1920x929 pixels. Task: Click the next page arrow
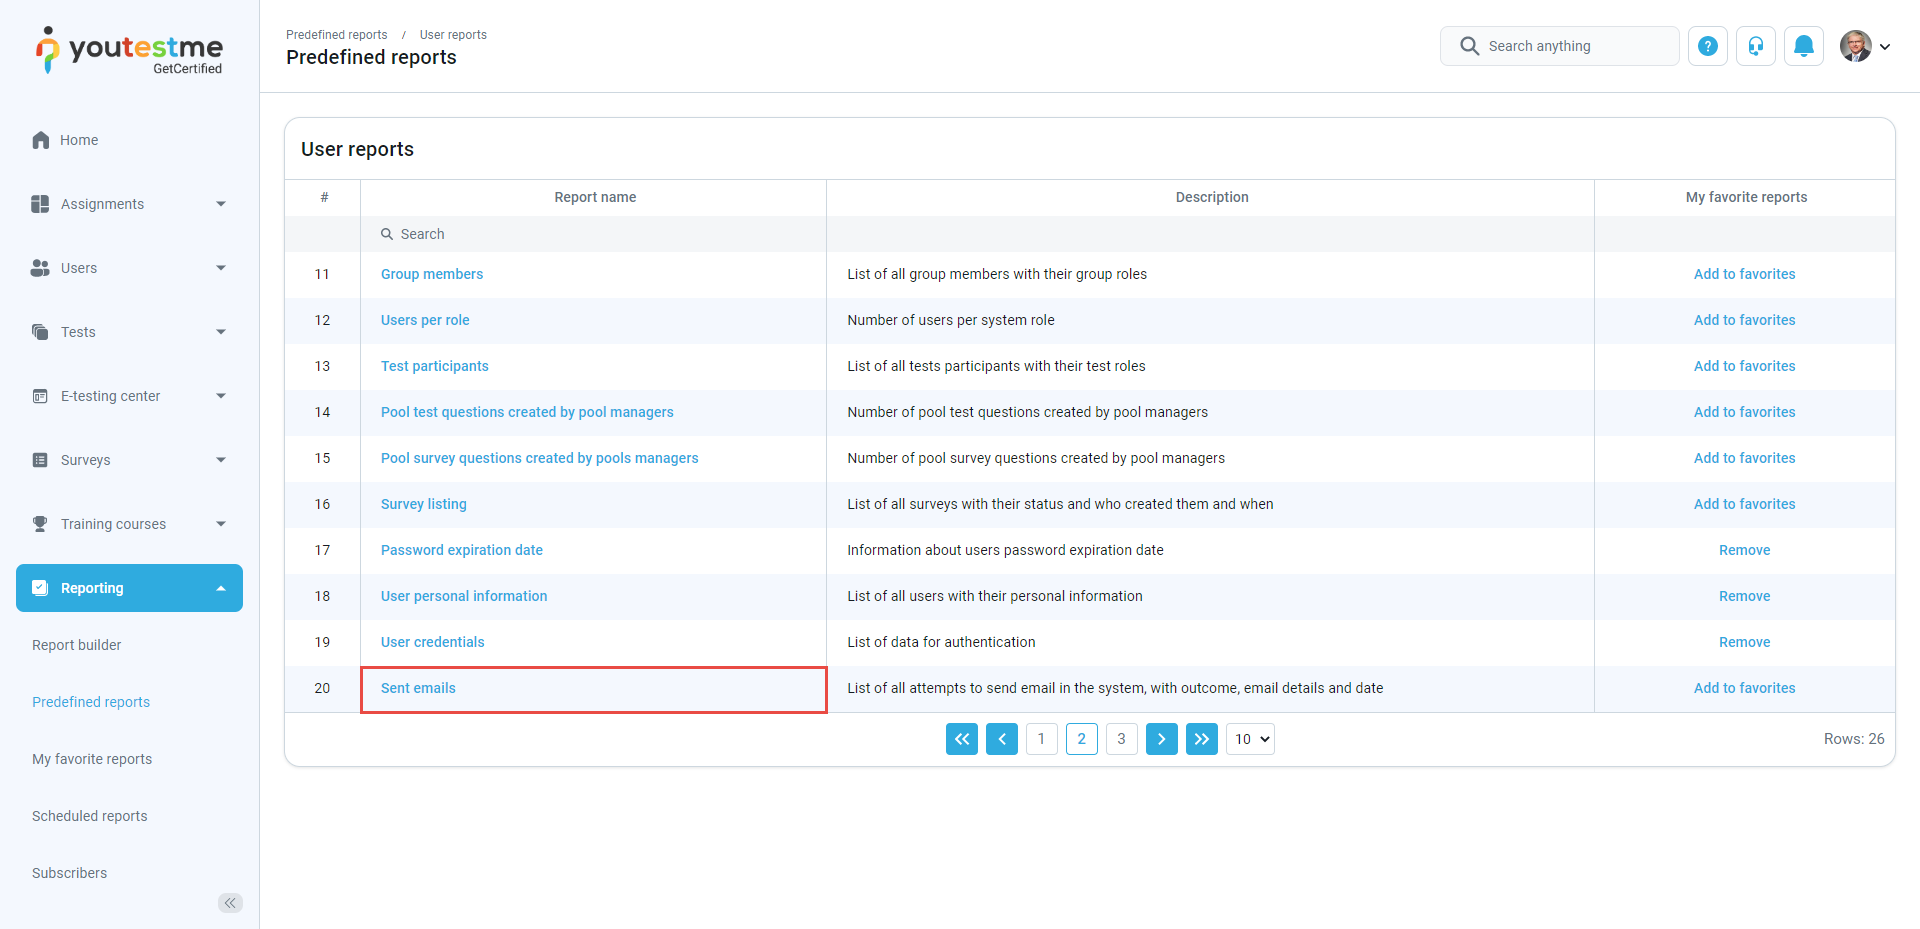pos(1161,739)
